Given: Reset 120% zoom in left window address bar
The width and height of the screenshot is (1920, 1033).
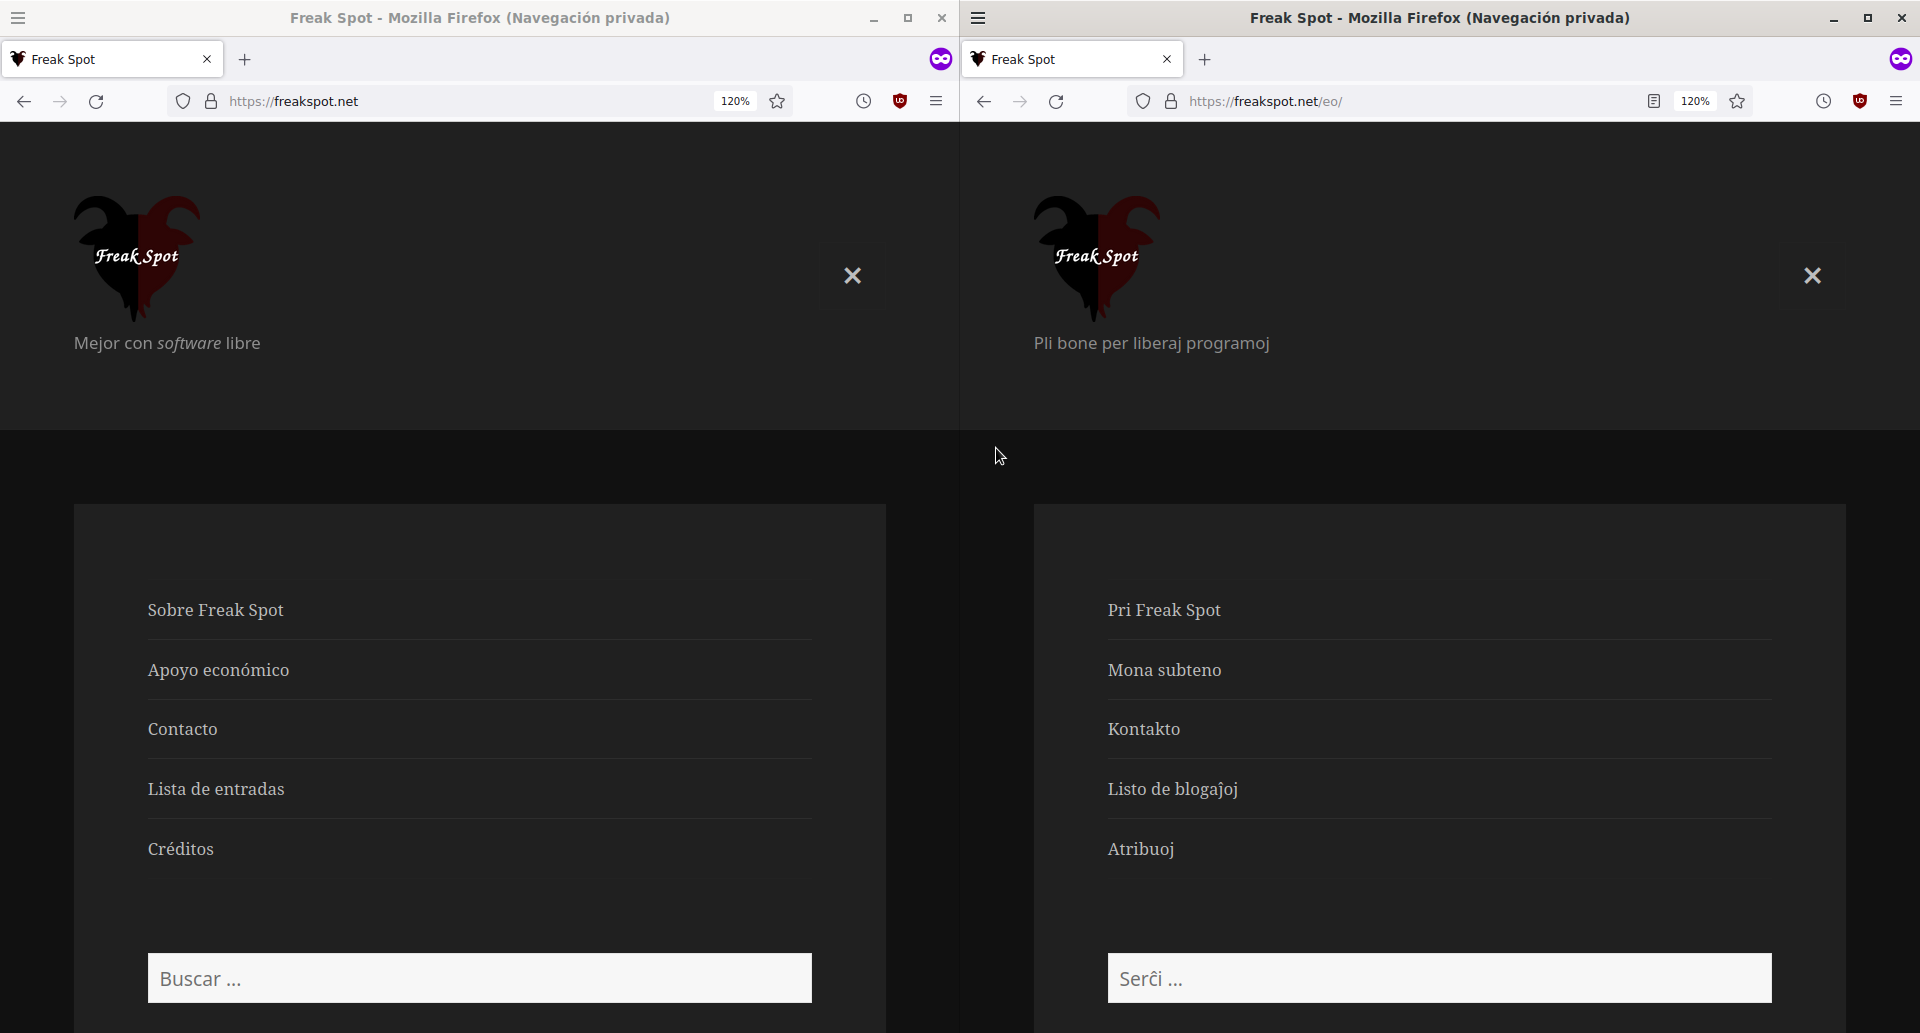Looking at the screenshot, I should [x=735, y=101].
